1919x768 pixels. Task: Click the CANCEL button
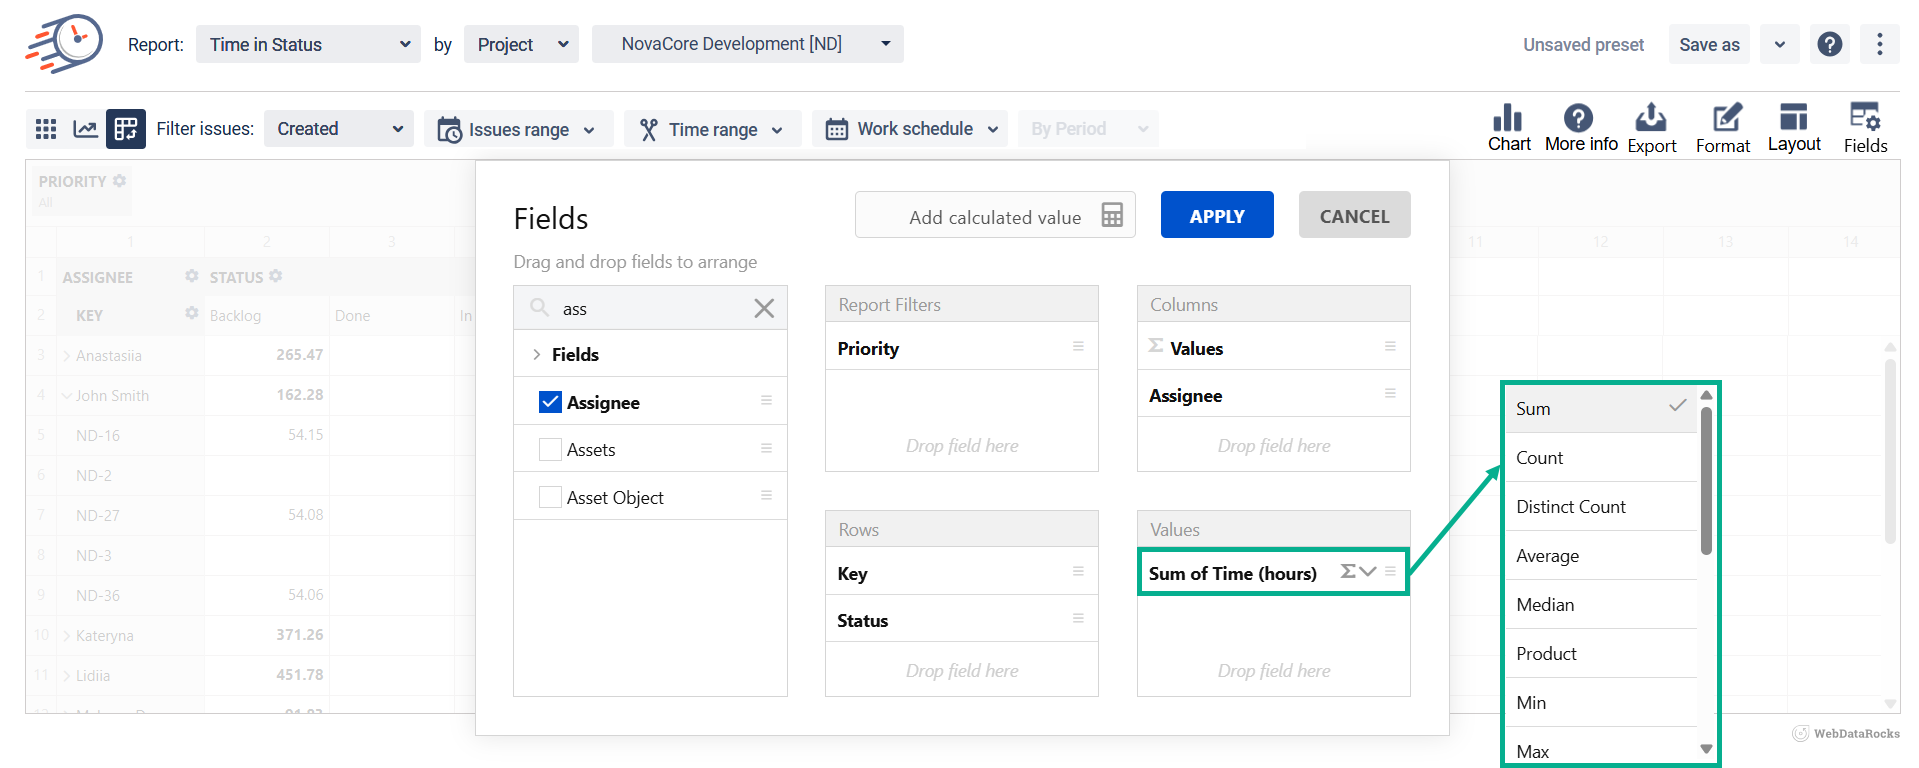(1354, 215)
